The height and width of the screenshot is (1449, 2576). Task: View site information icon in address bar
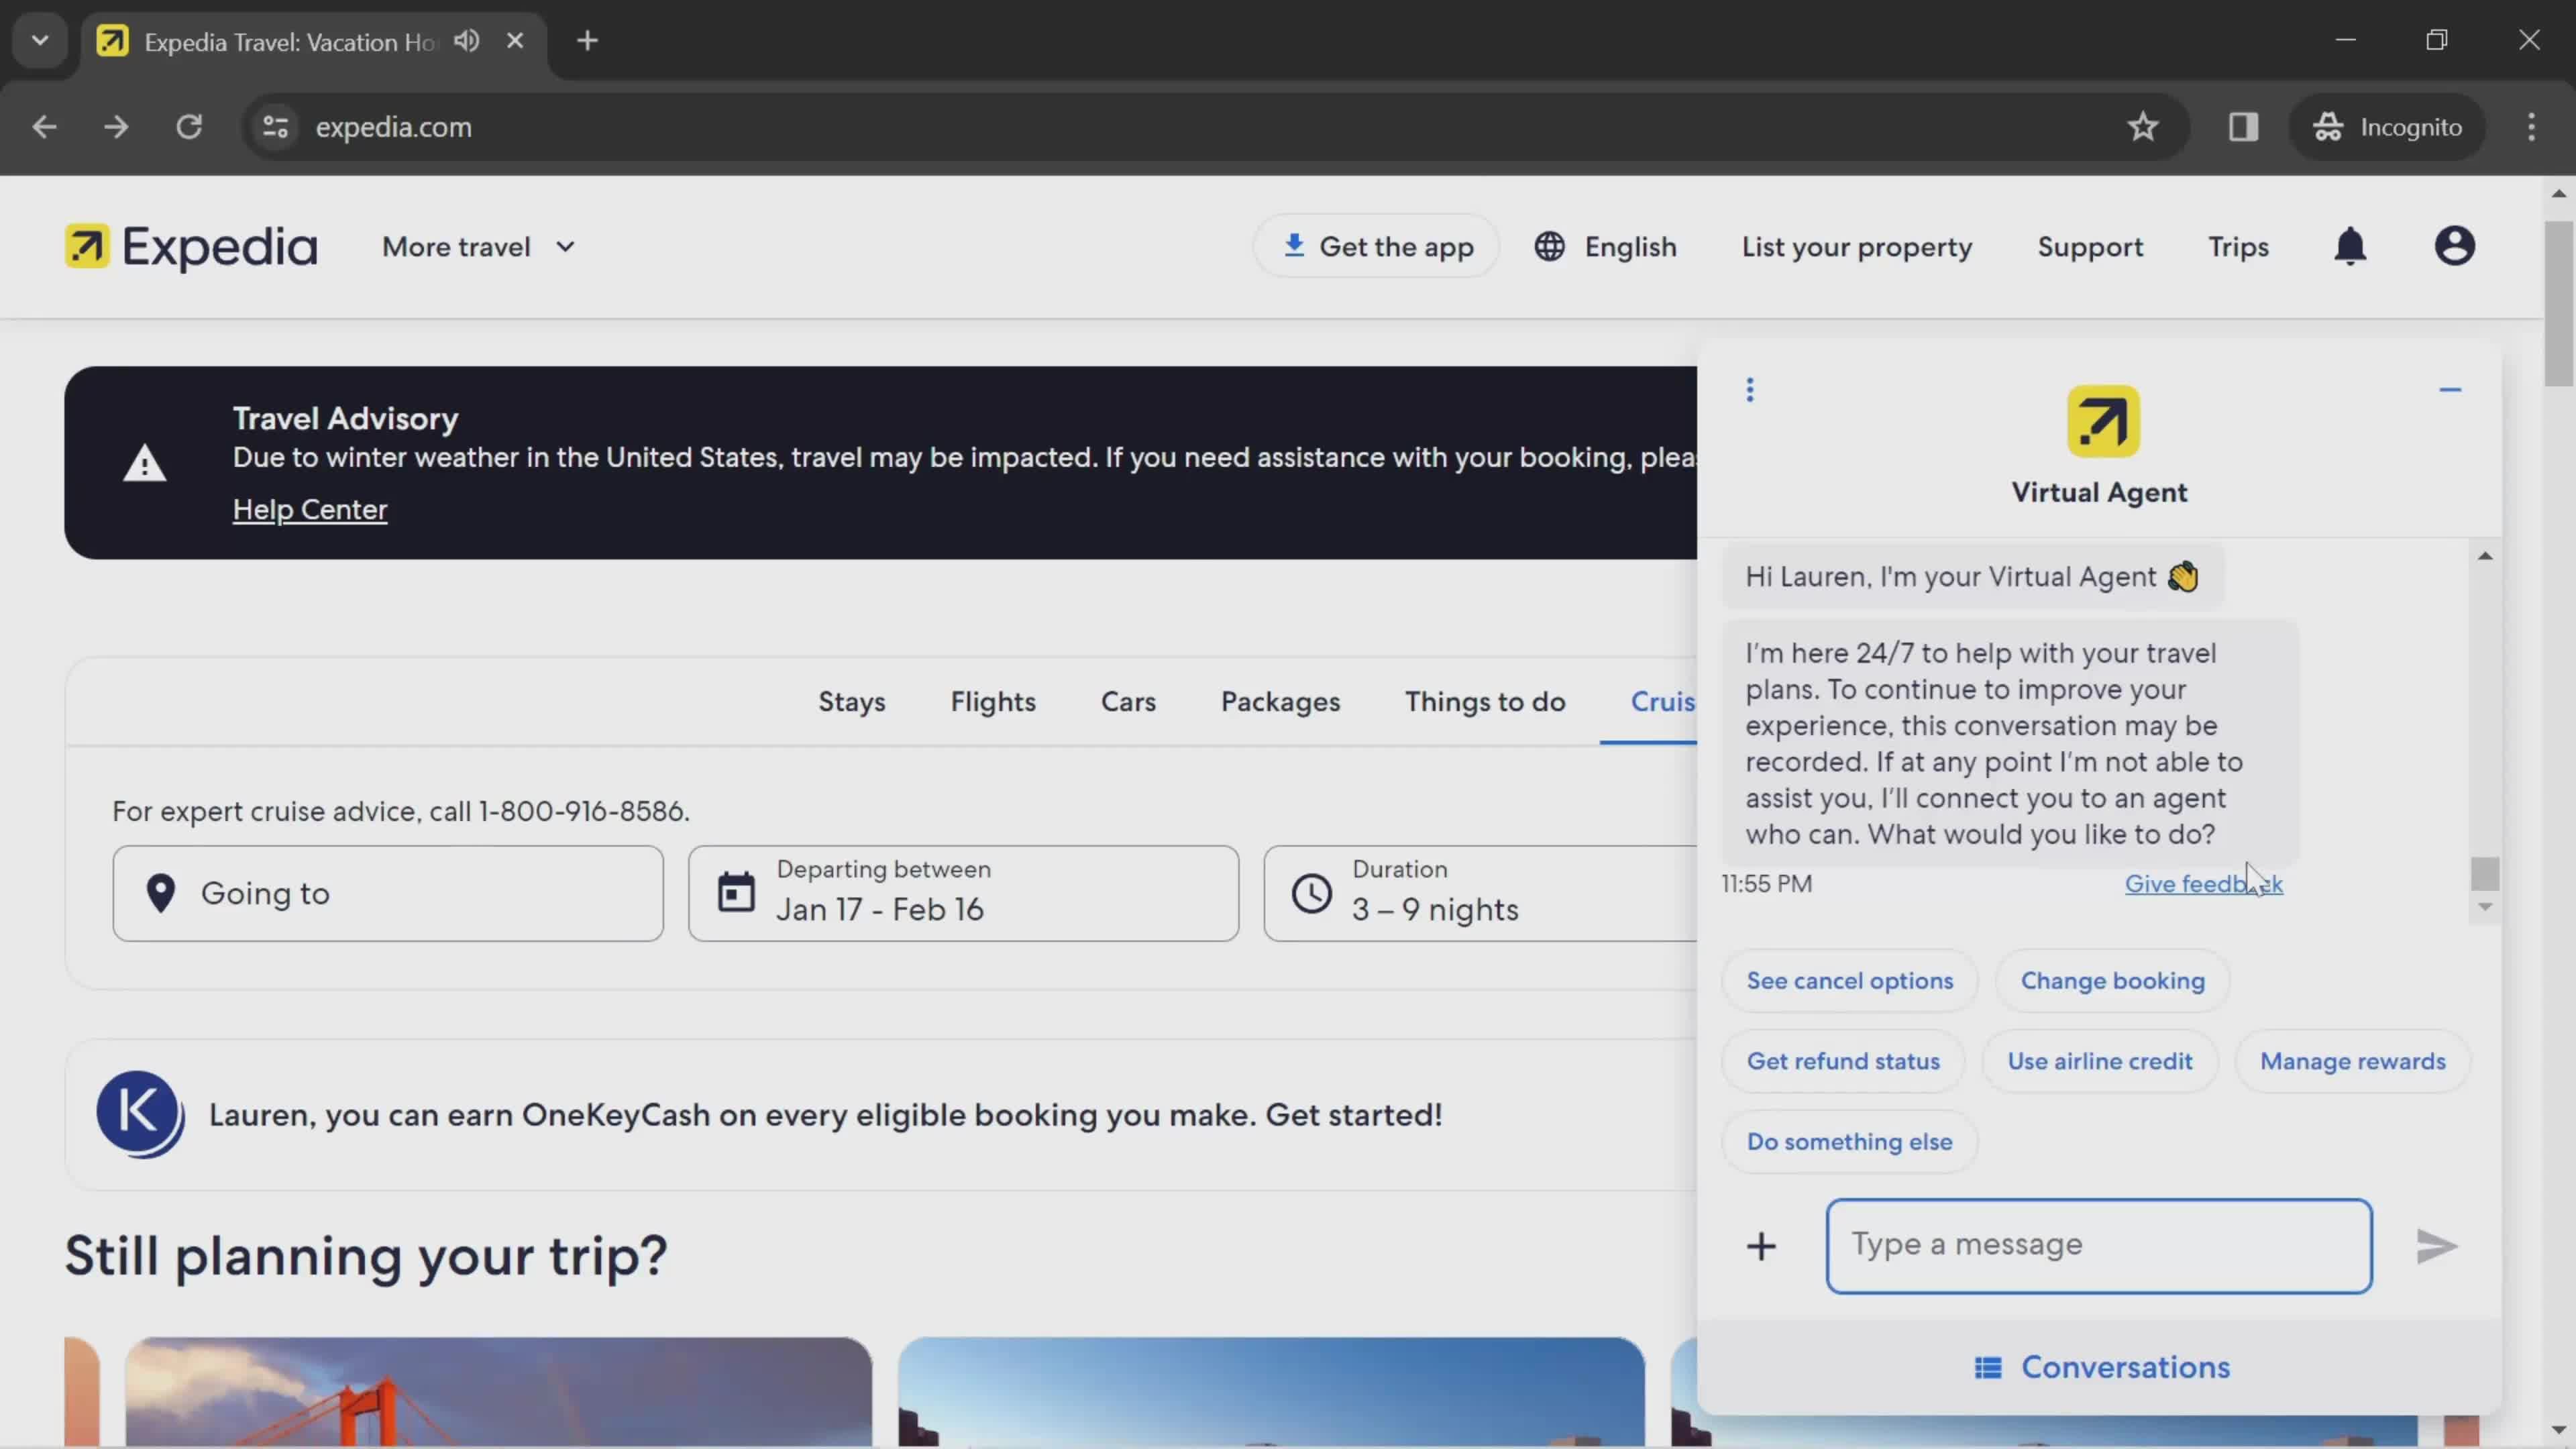(x=276, y=127)
